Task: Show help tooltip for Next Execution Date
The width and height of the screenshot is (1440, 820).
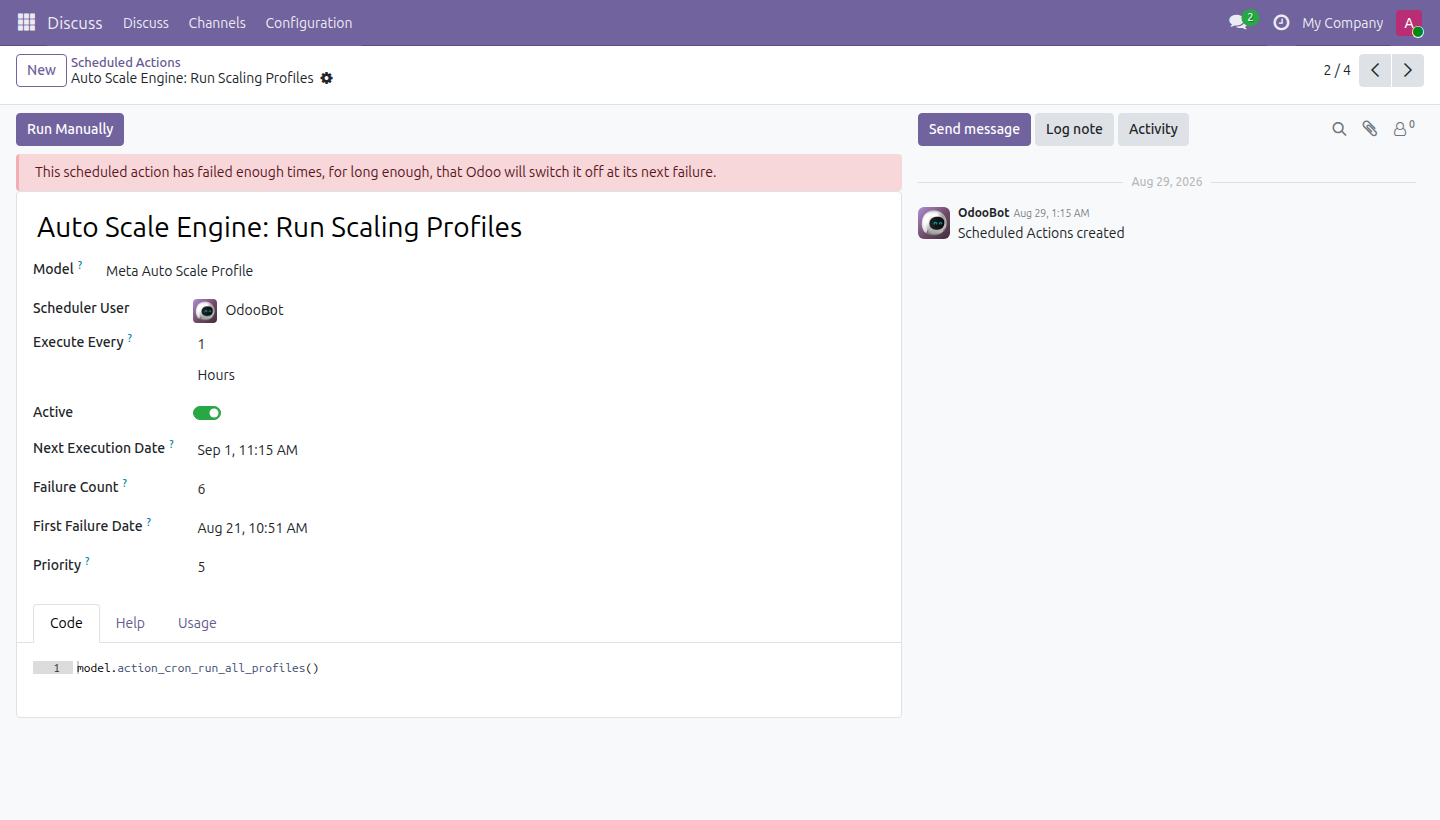Action: pyautogui.click(x=171, y=444)
